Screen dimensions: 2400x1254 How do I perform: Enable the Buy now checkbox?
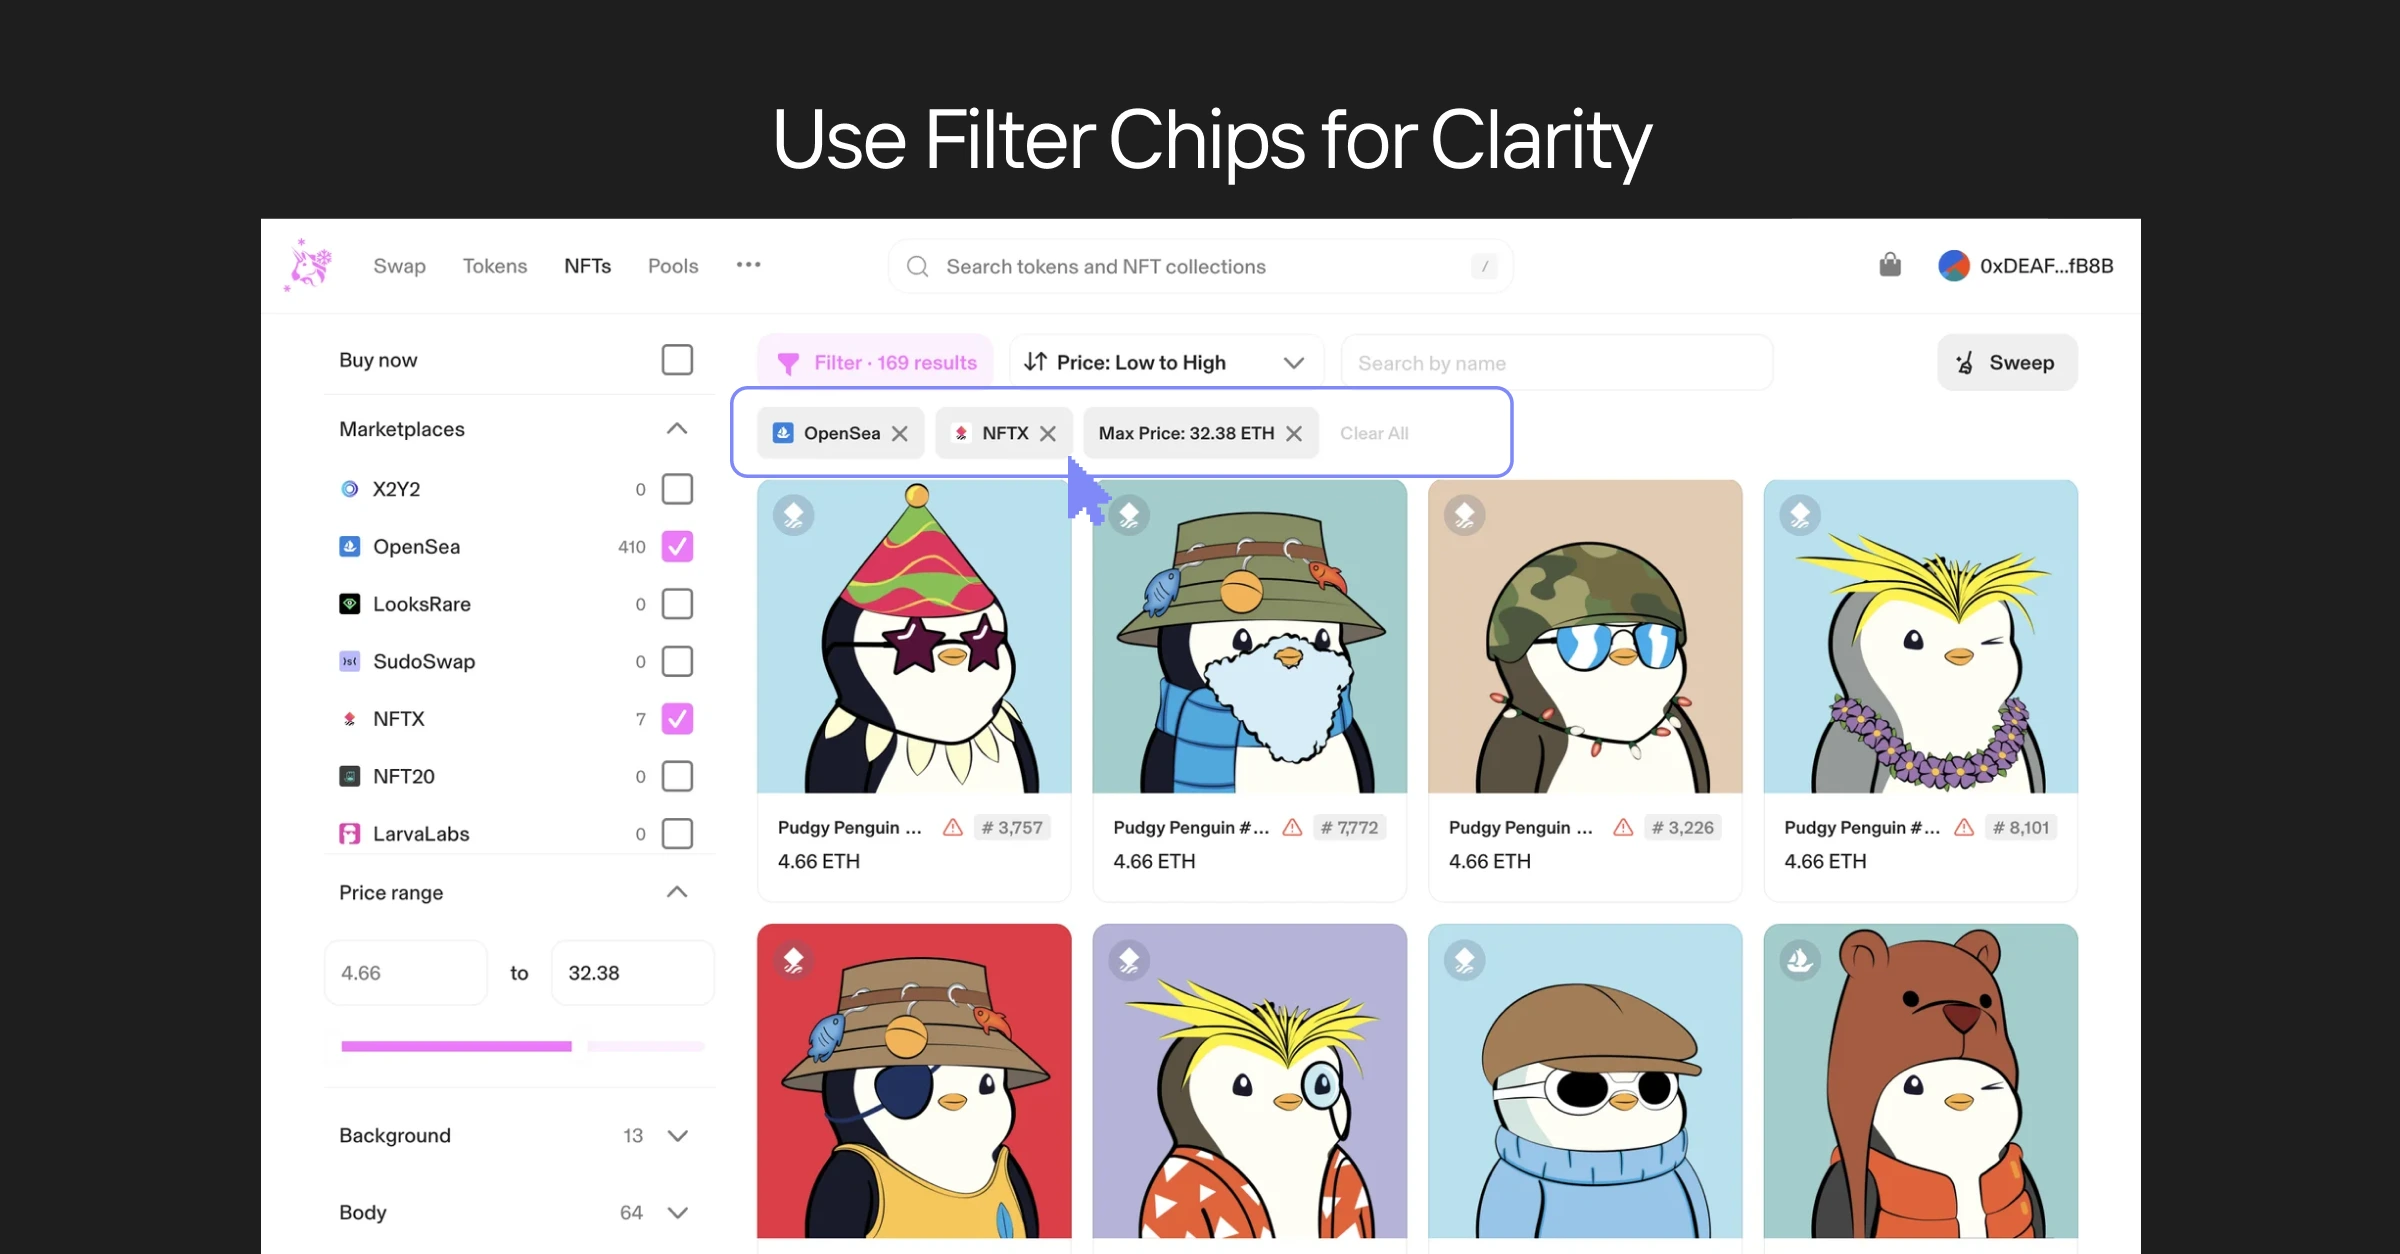coord(677,360)
